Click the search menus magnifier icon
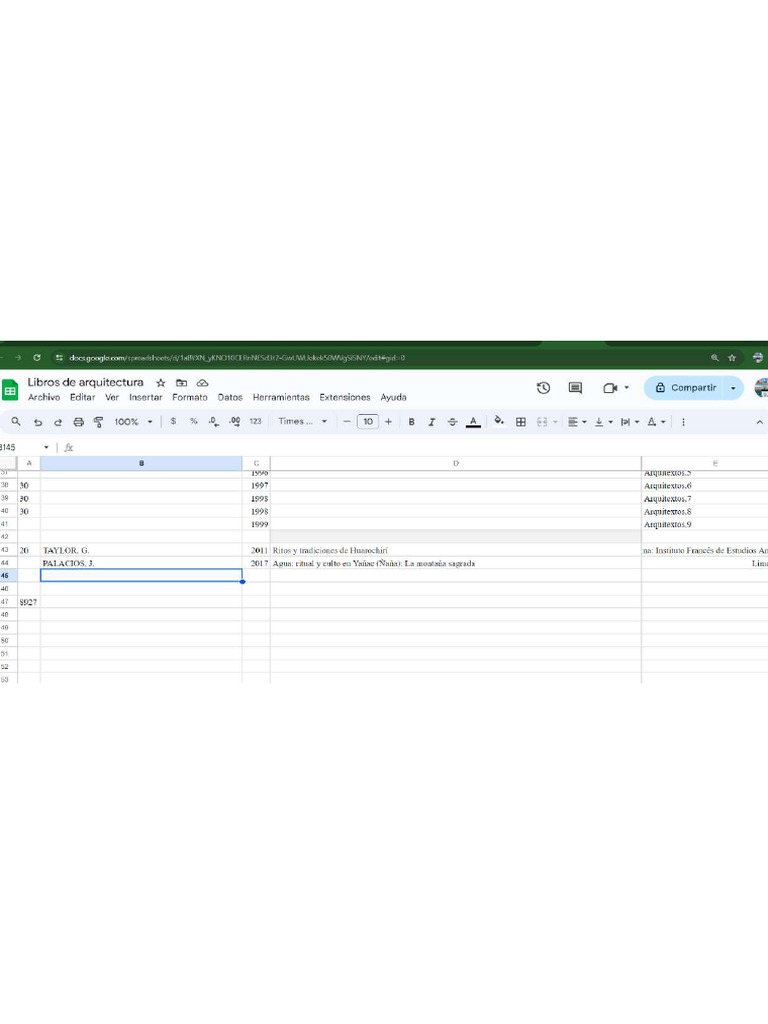 pos(16,422)
